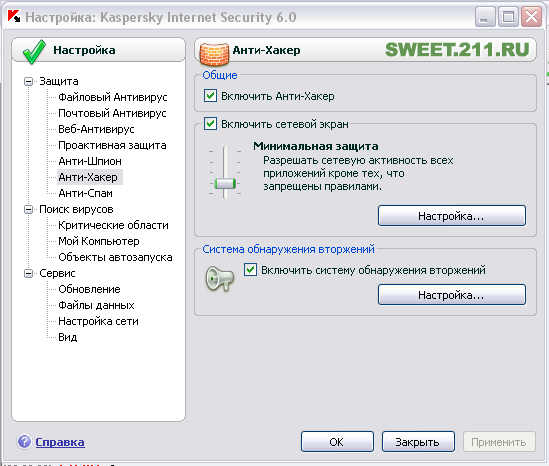Open the Справка help link

point(60,442)
